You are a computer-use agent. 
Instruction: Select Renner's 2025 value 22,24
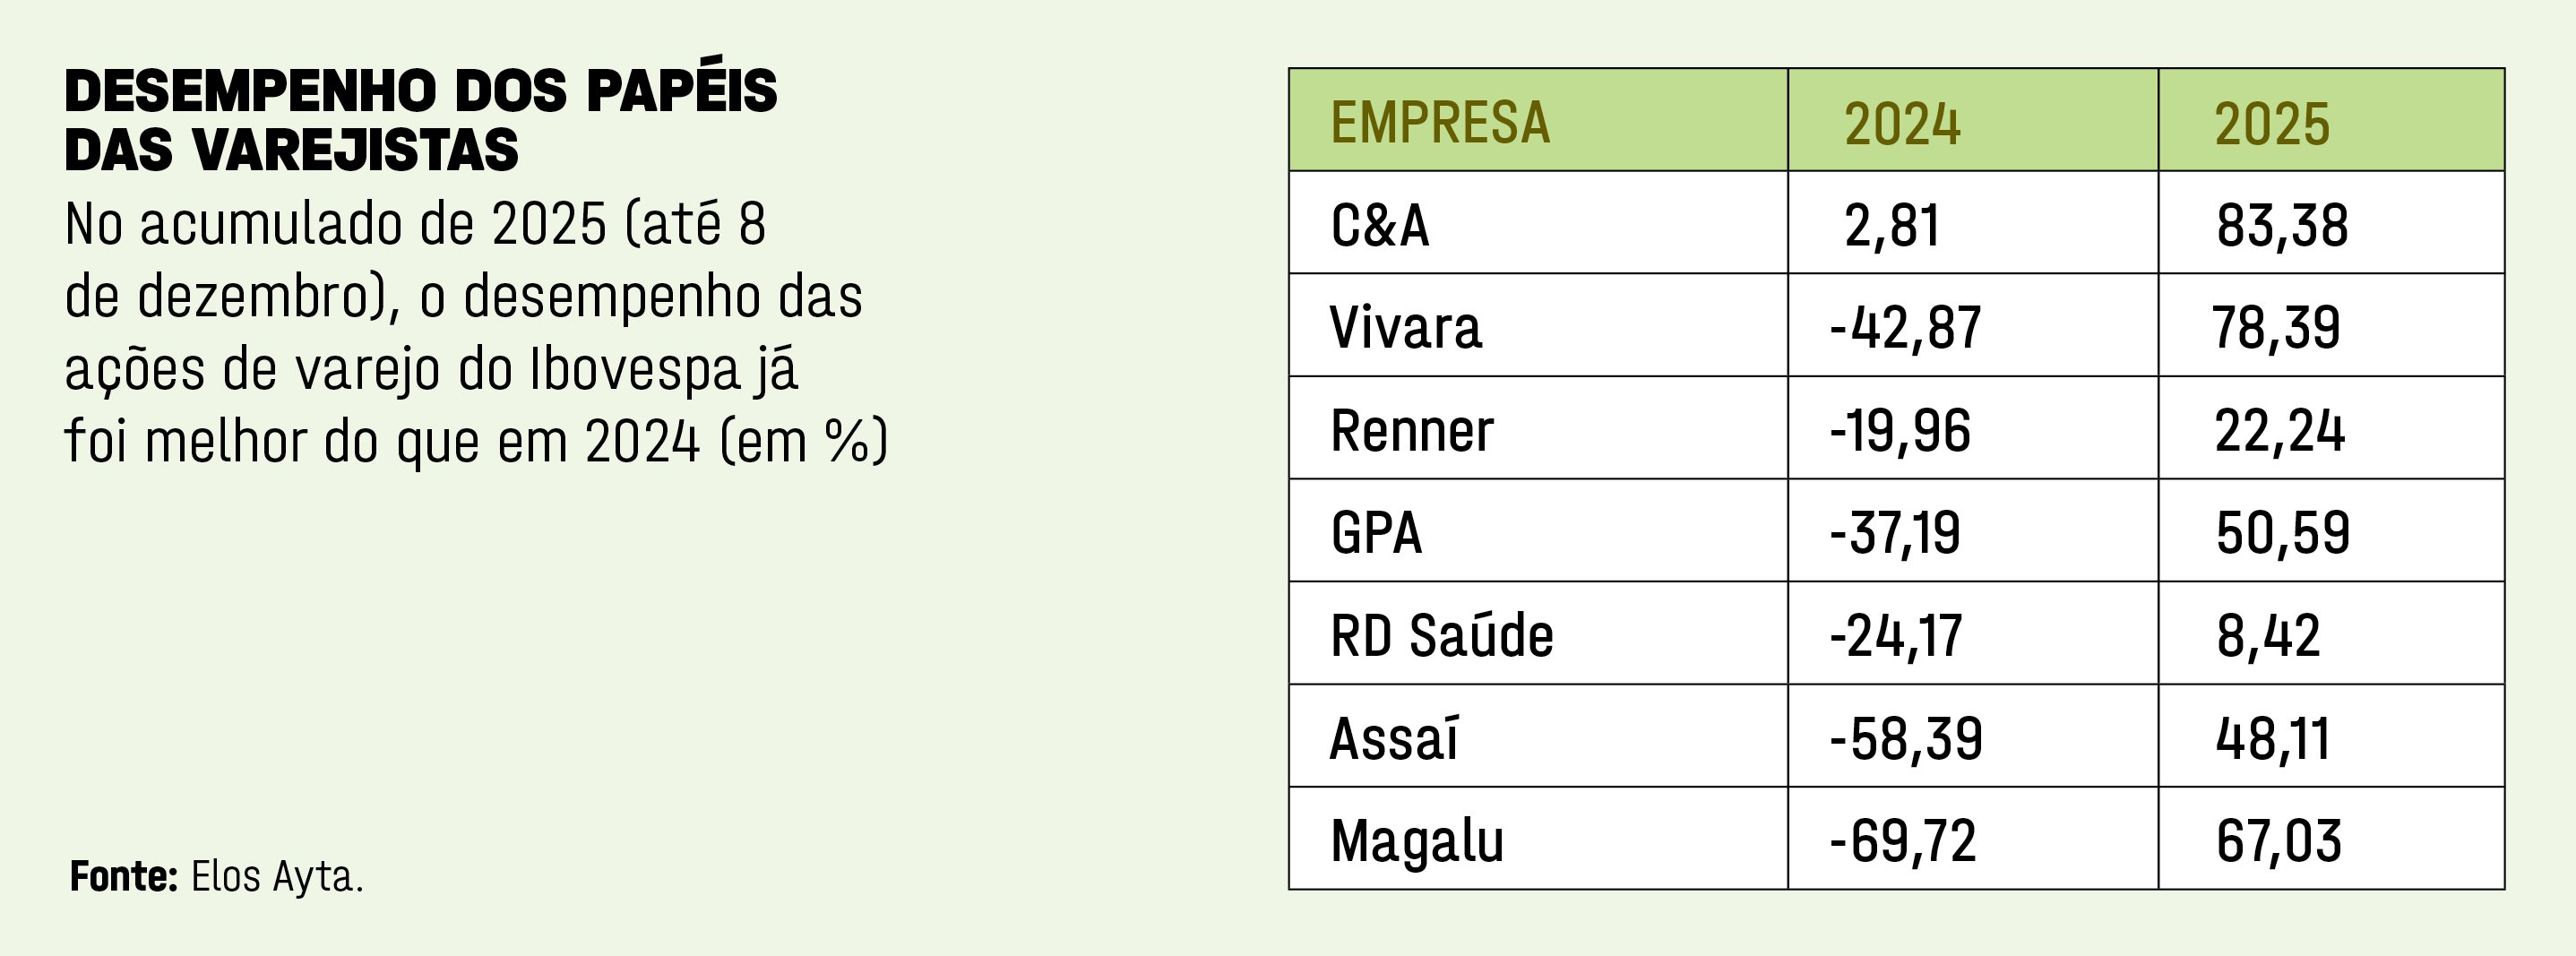(2279, 431)
